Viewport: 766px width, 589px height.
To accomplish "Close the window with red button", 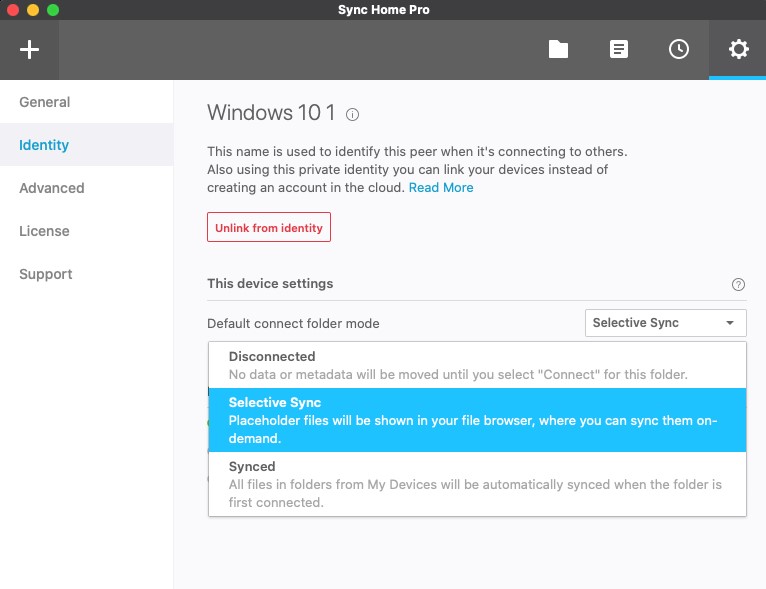I will pyautogui.click(x=12, y=10).
